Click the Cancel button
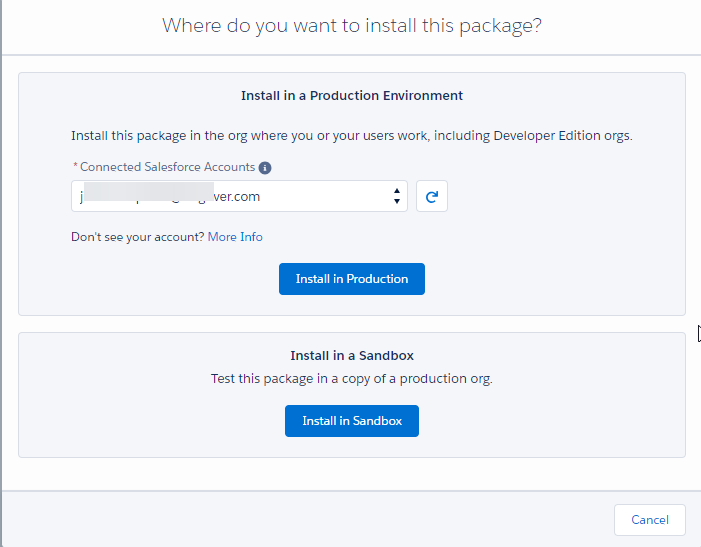 tap(650, 520)
